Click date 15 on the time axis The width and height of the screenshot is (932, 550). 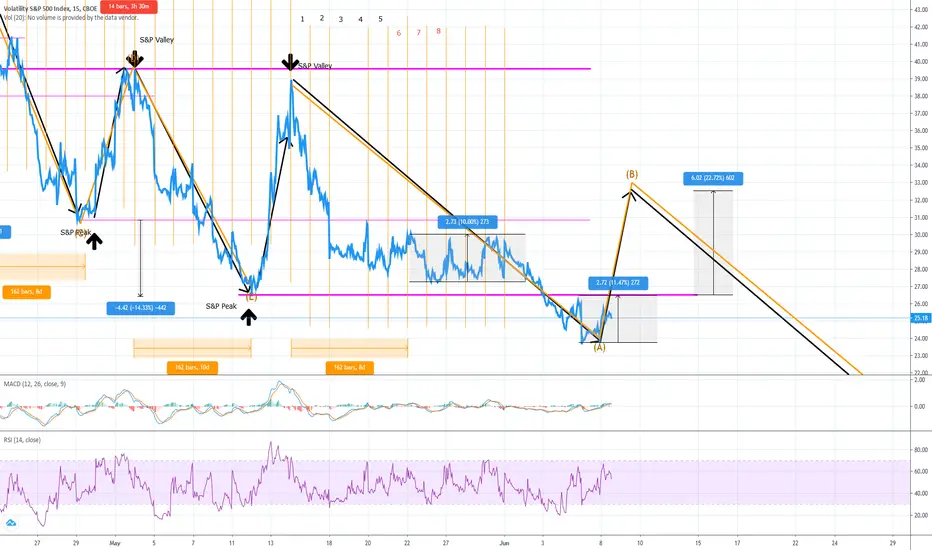[x=698, y=543]
